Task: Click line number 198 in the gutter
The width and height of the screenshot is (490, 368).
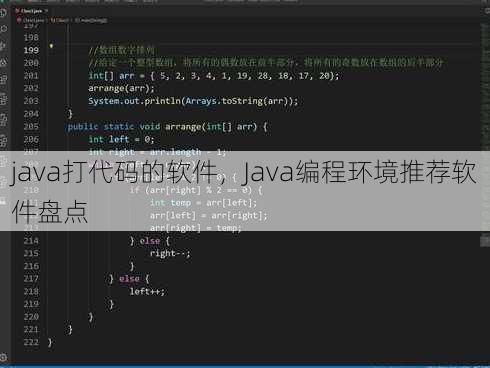Action: [x=31, y=38]
